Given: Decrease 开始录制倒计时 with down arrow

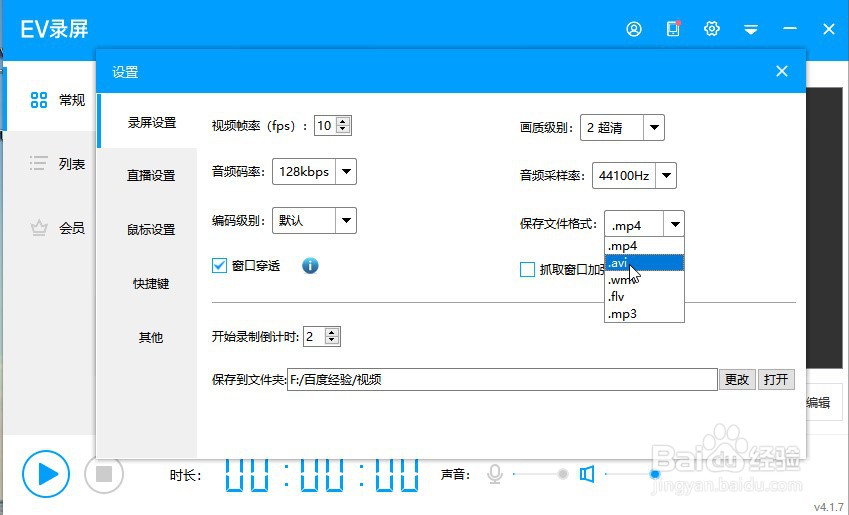Looking at the screenshot, I should 331,341.
